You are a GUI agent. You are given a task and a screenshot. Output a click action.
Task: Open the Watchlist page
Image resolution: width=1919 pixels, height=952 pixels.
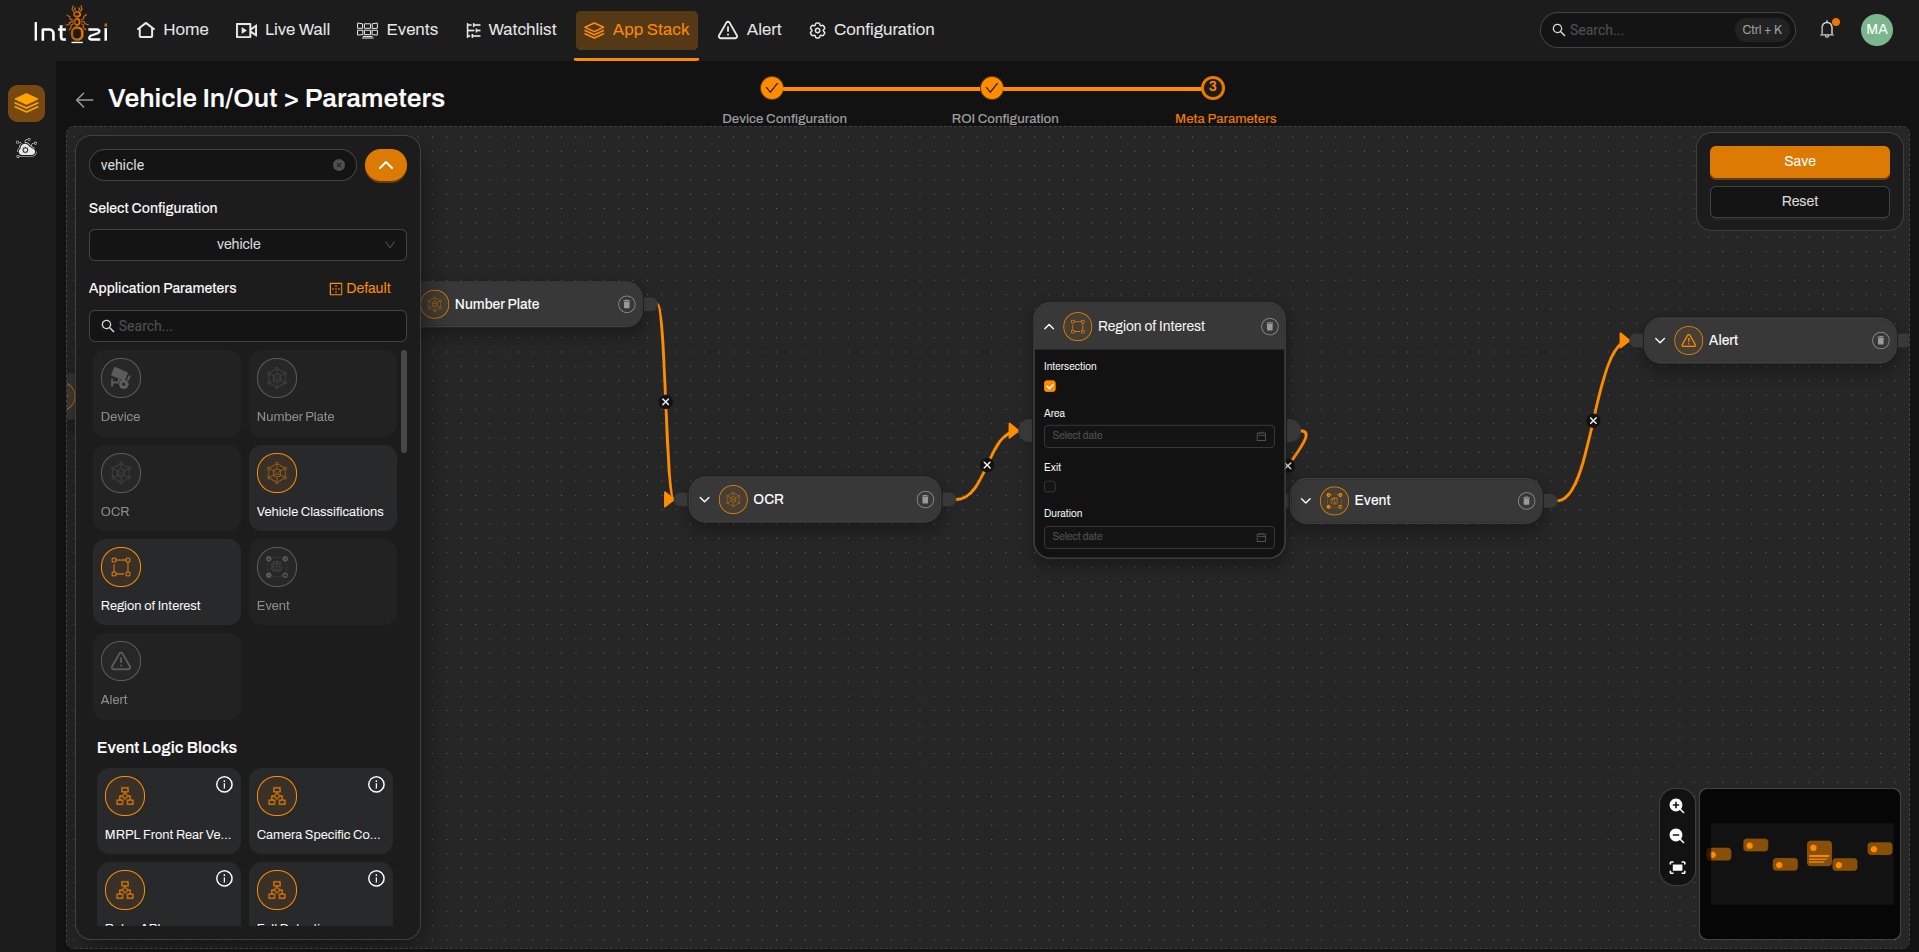point(511,30)
